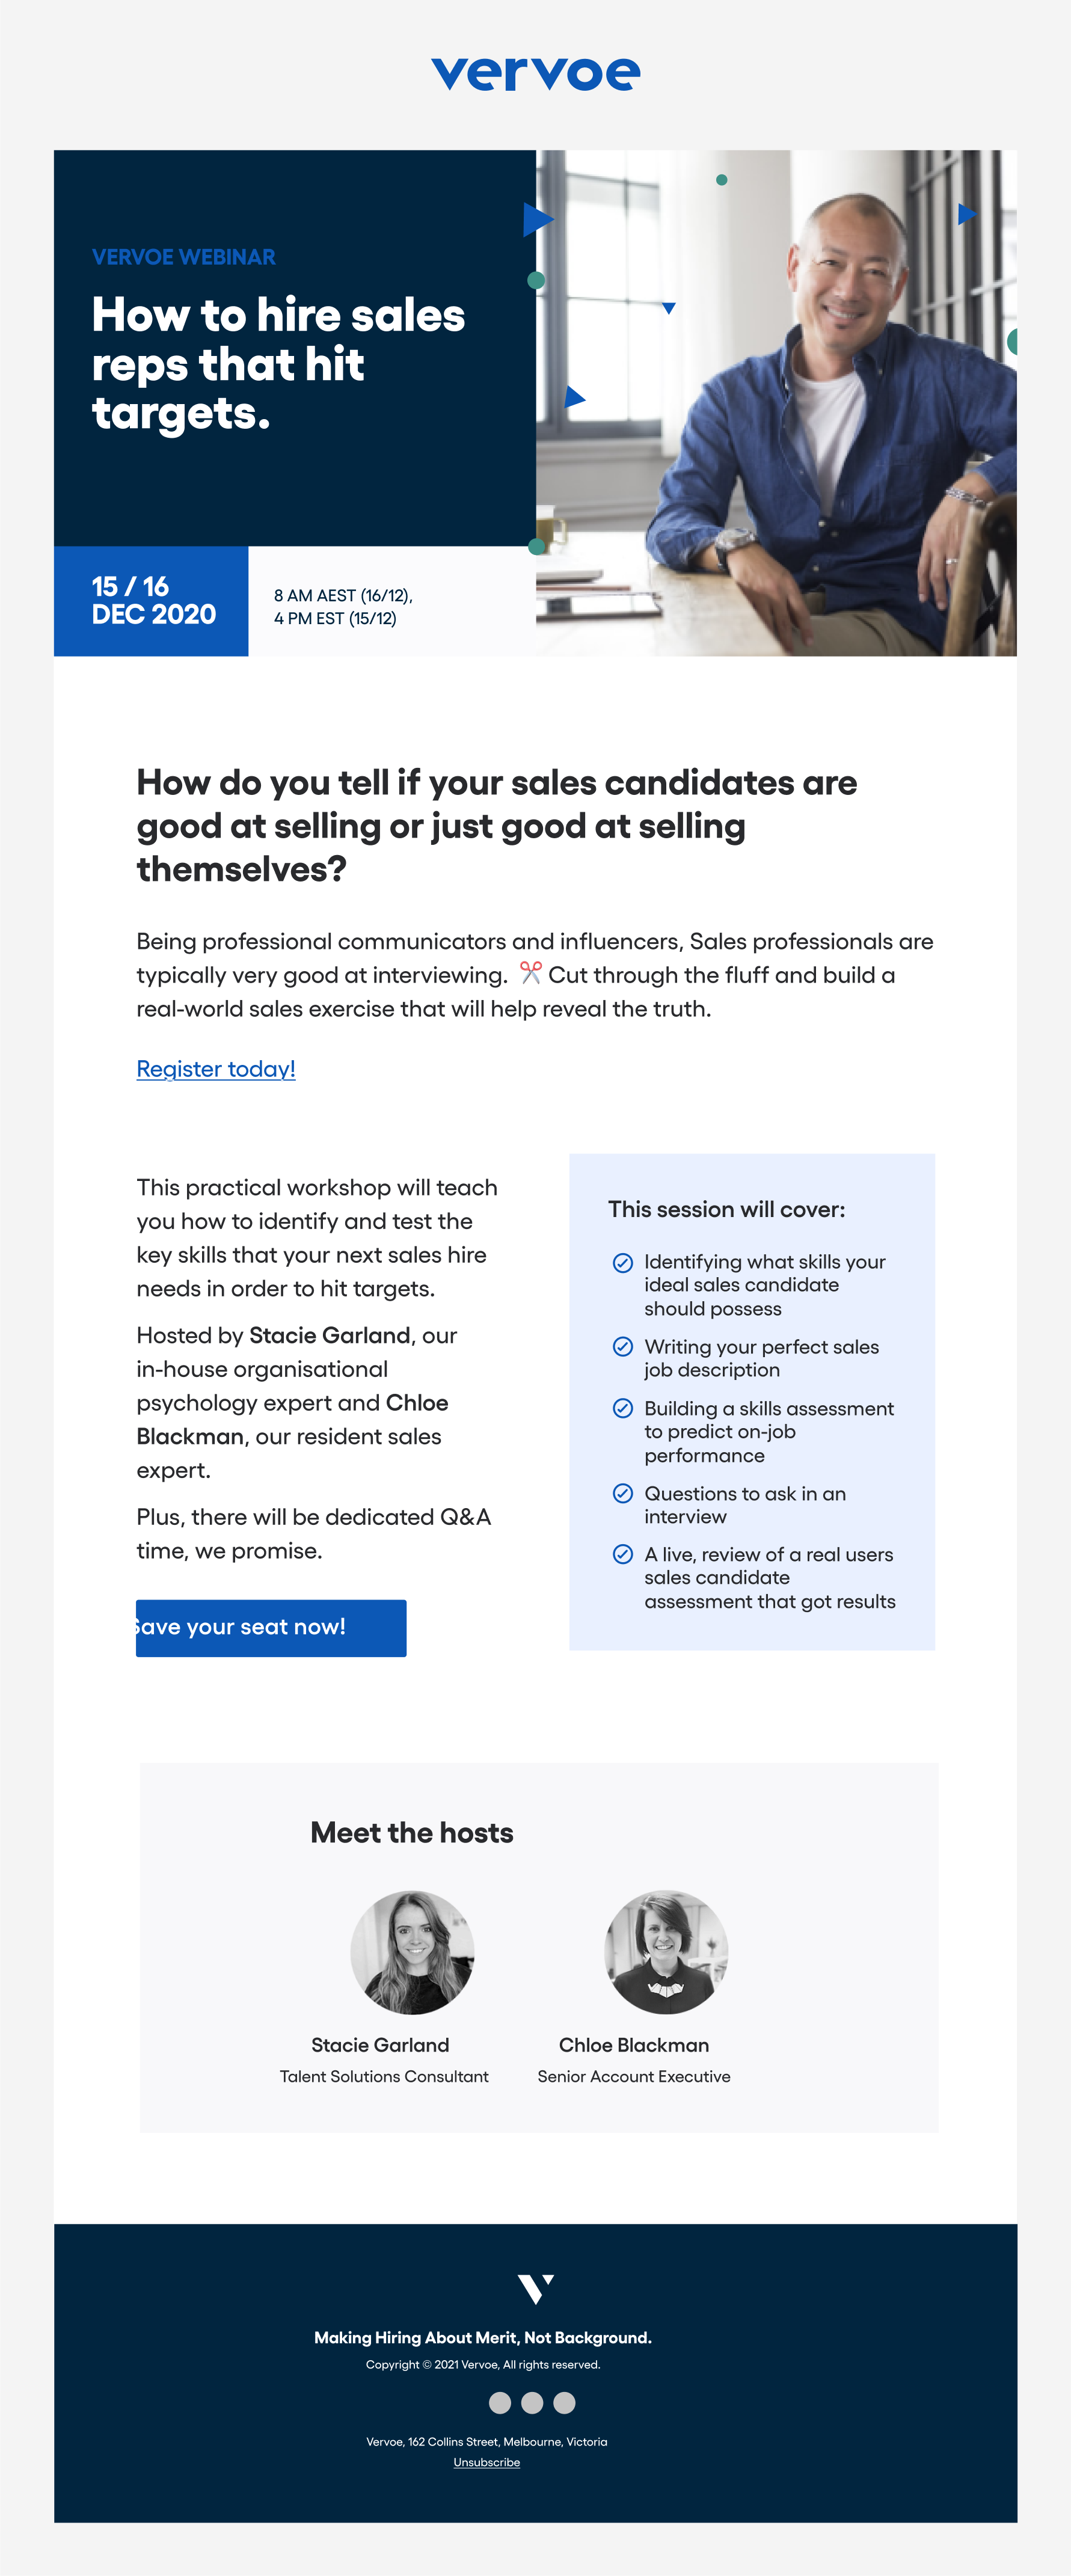Click Chloe Blackman's profile photo

tap(666, 1951)
